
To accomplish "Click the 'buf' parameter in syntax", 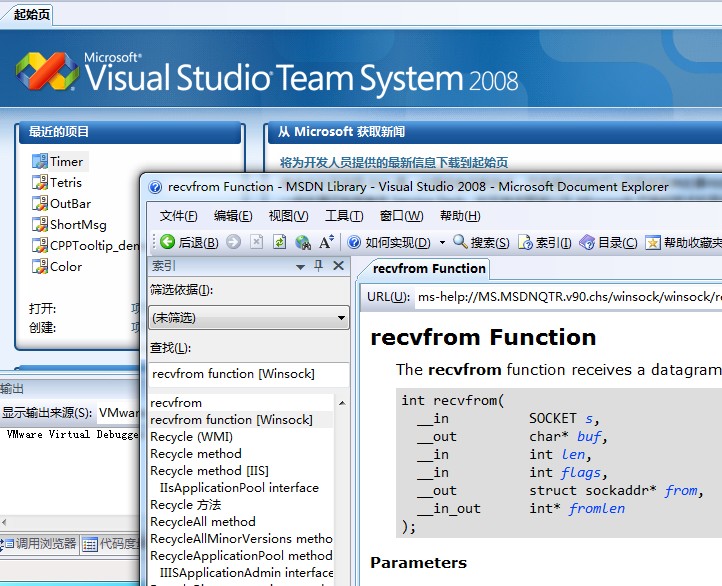I will click(589, 436).
